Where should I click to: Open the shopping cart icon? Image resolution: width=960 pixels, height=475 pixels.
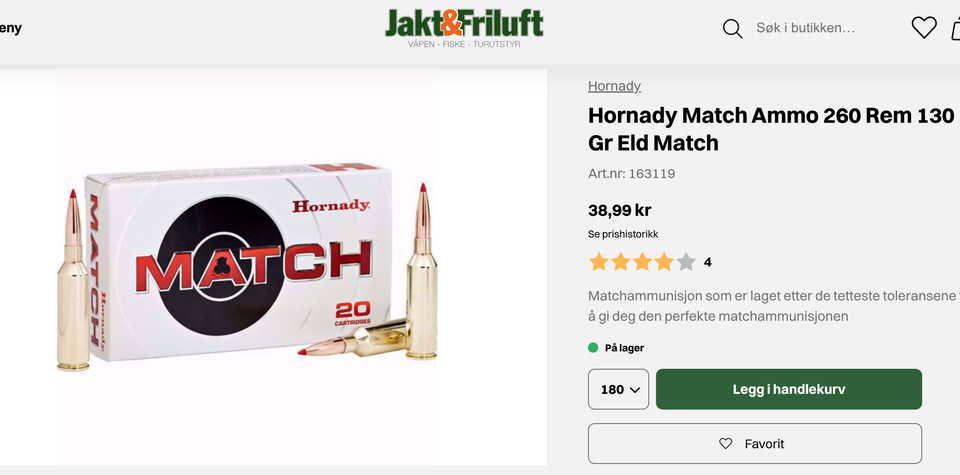tap(956, 28)
